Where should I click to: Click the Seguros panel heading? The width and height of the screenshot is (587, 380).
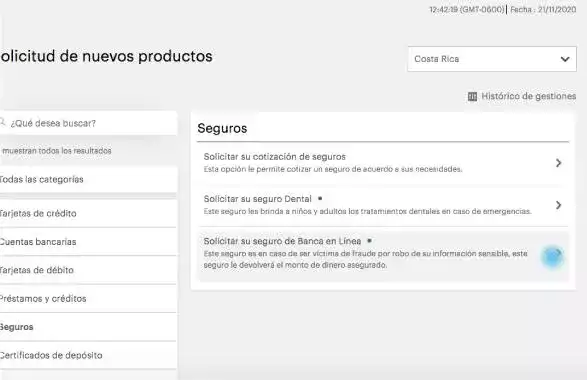(222, 128)
